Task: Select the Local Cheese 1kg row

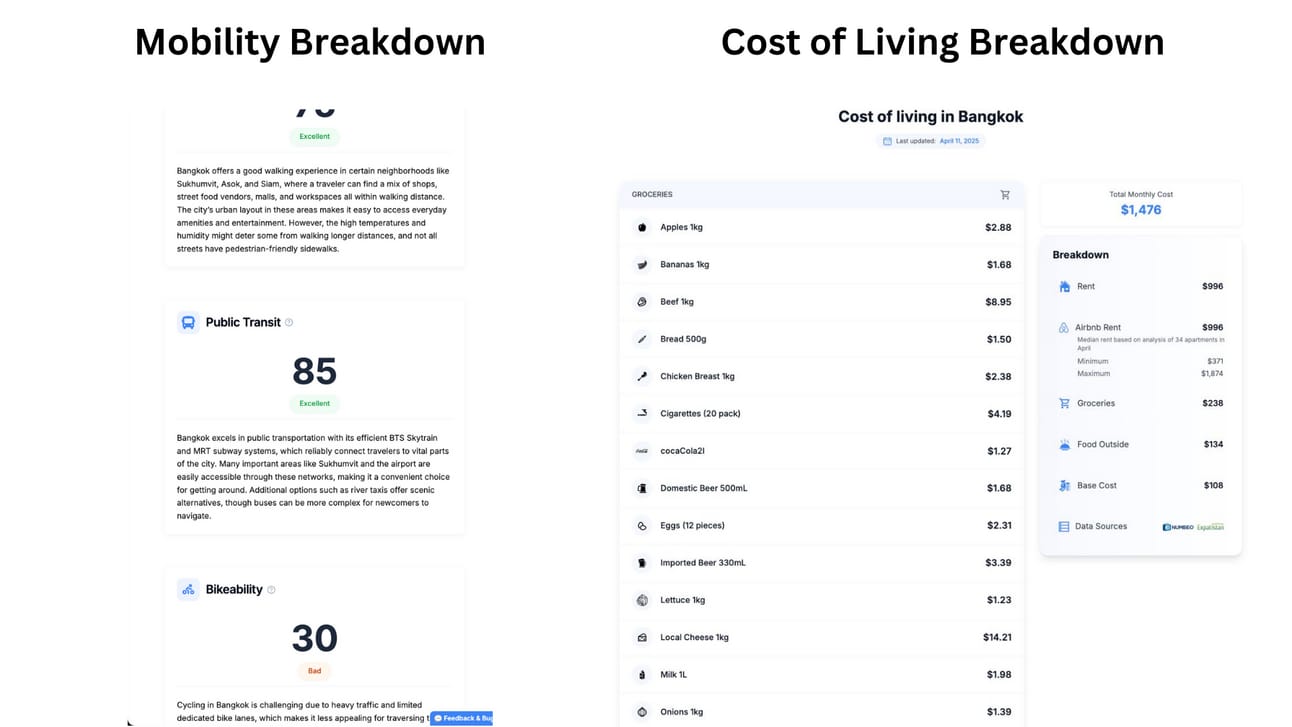Action: click(x=821, y=638)
